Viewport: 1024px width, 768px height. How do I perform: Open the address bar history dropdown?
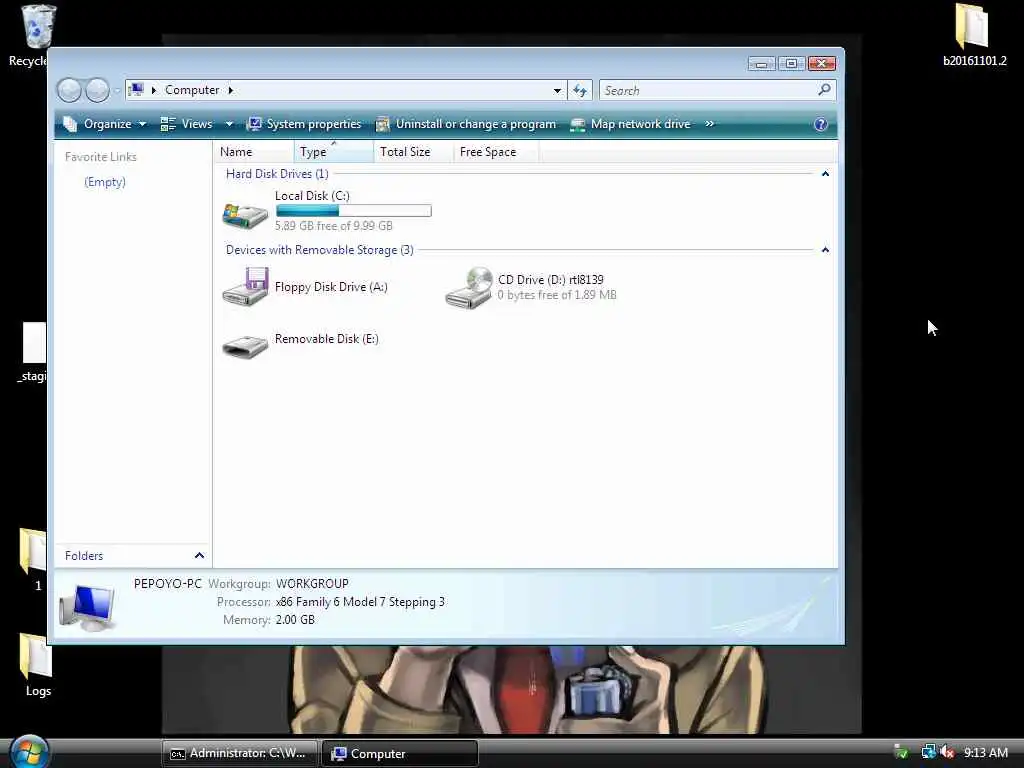coord(557,90)
